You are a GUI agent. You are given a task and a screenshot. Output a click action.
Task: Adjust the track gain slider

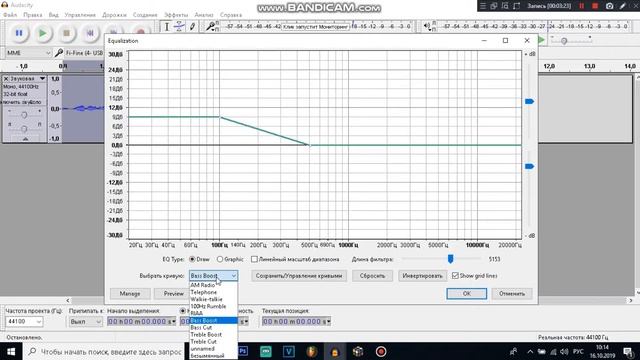[x=24, y=115]
